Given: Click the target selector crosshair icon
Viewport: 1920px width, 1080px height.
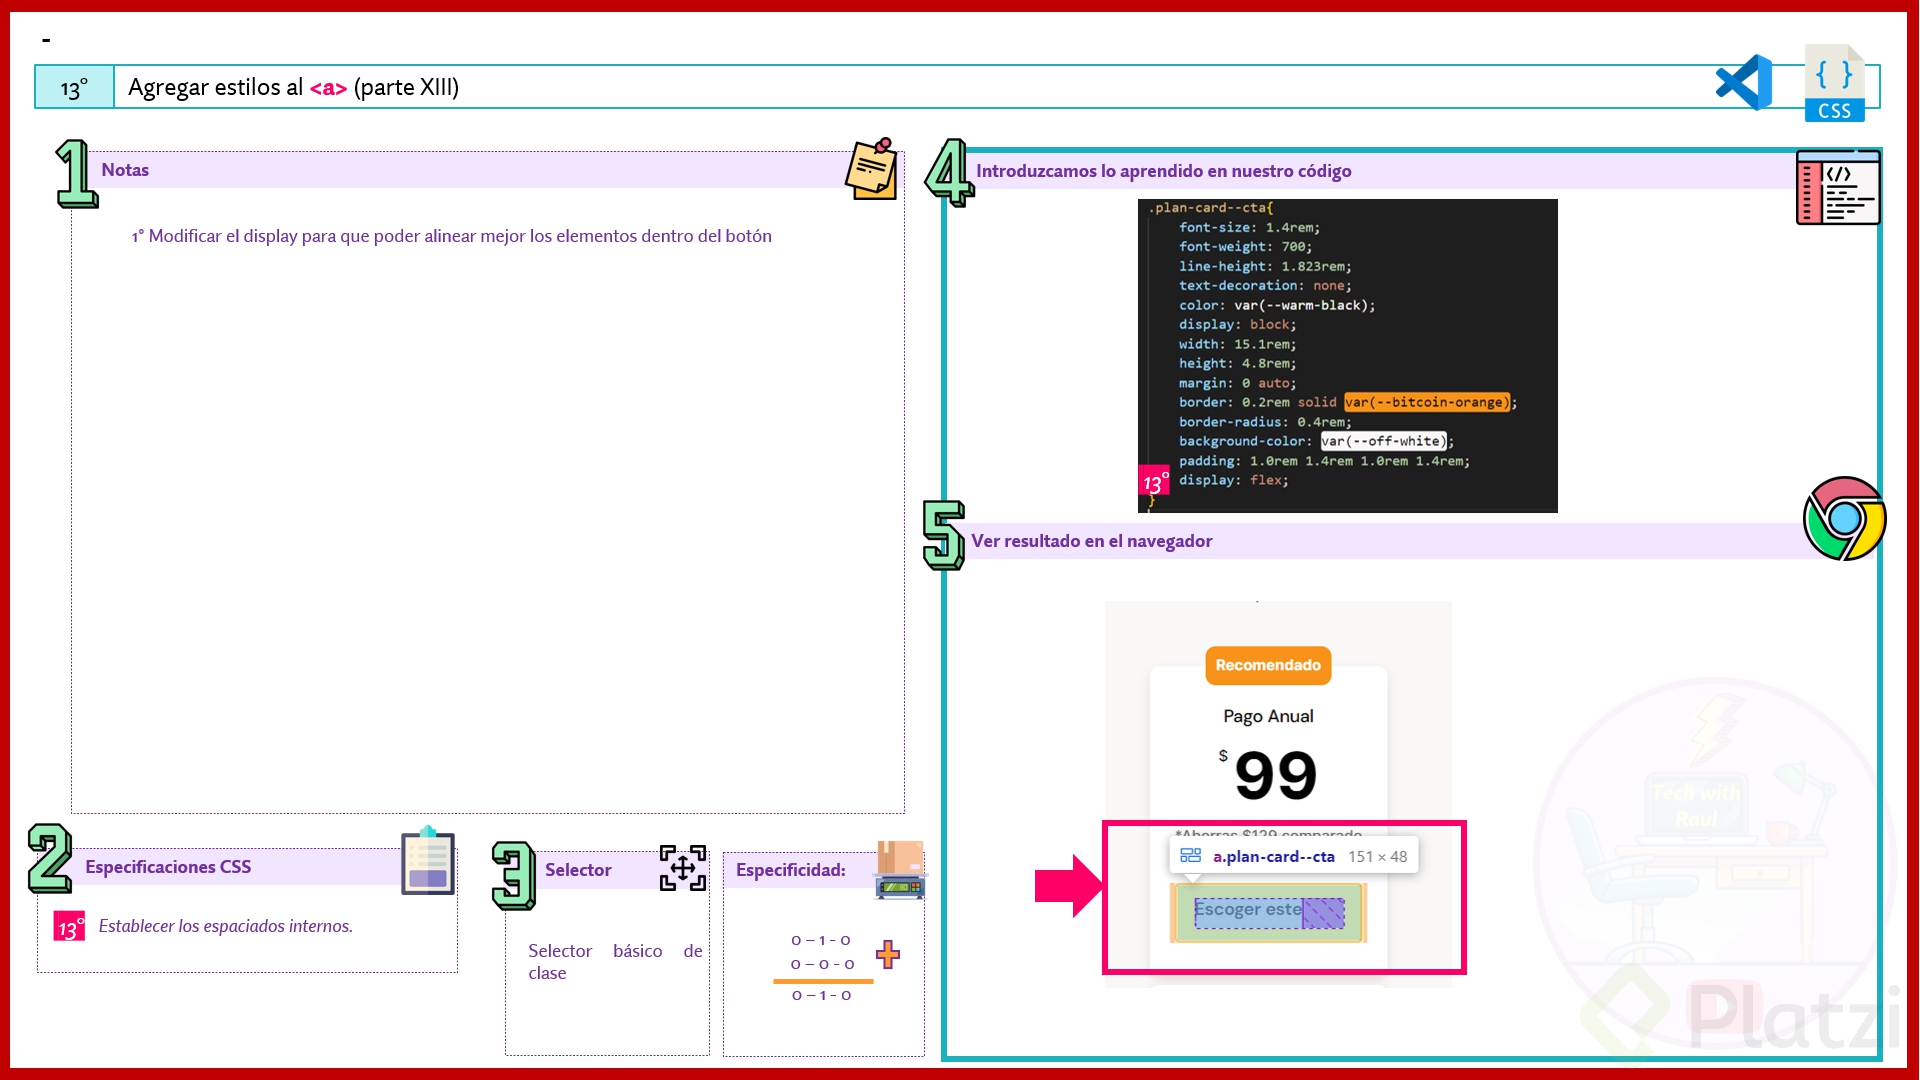Looking at the screenshot, I should (x=683, y=868).
